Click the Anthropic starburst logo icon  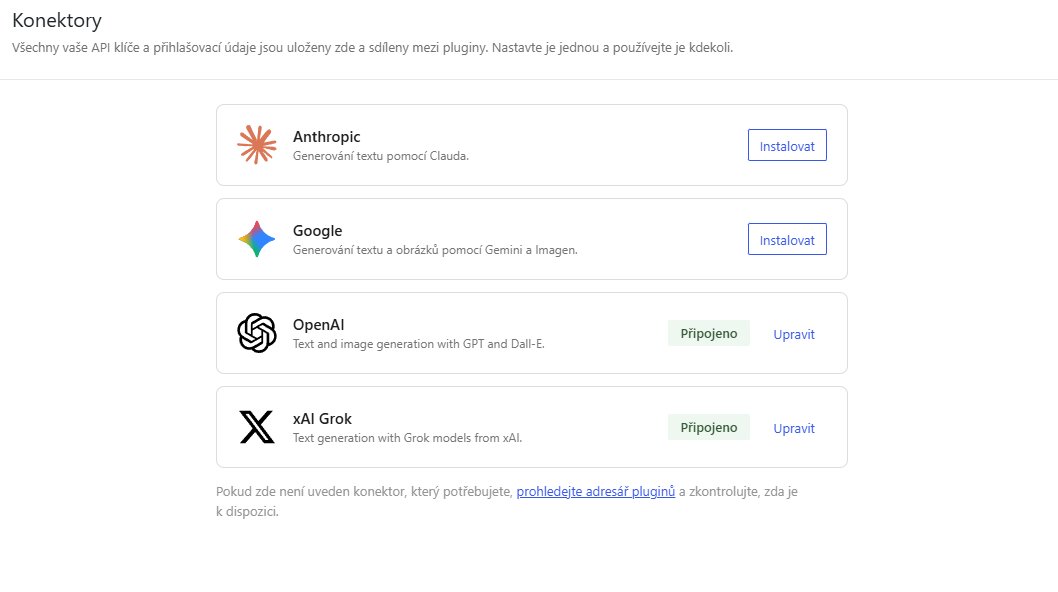tap(257, 144)
